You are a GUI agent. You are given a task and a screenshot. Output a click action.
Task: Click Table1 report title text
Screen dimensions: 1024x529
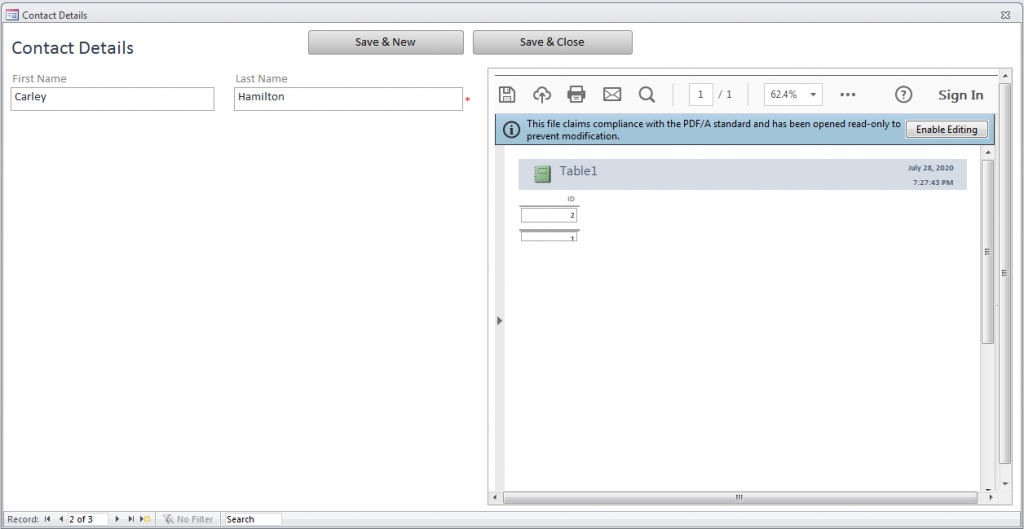(x=579, y=171)
